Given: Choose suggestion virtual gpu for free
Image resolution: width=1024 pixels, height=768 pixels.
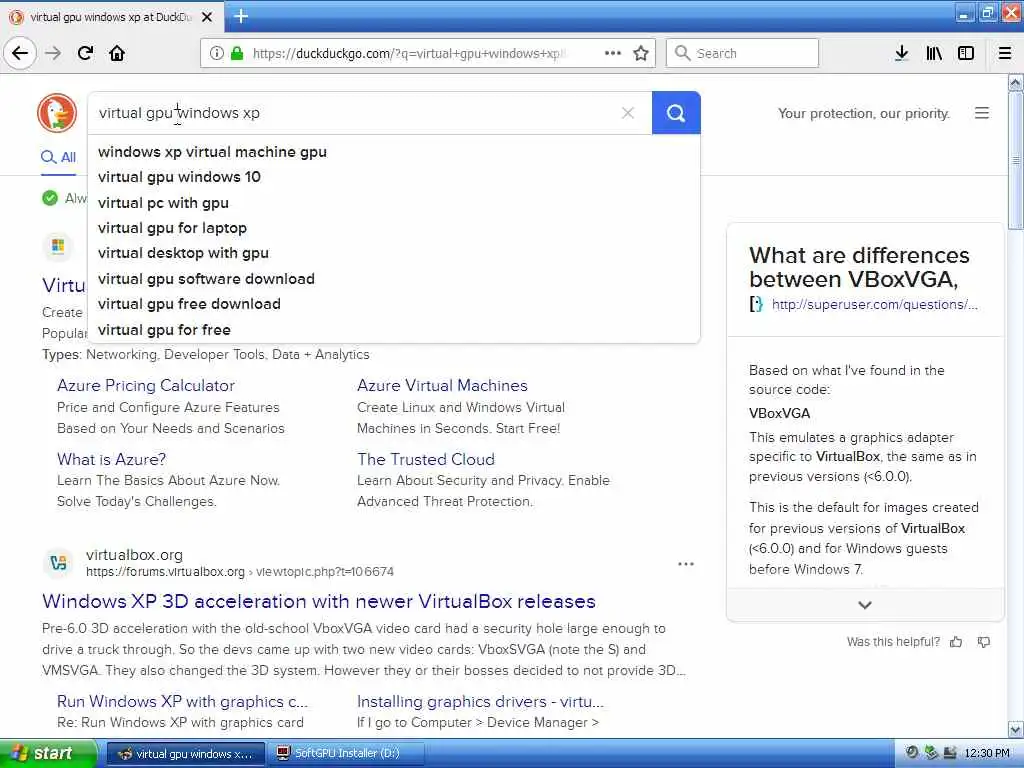Looking at the screenshot, I should coord(164,330).
